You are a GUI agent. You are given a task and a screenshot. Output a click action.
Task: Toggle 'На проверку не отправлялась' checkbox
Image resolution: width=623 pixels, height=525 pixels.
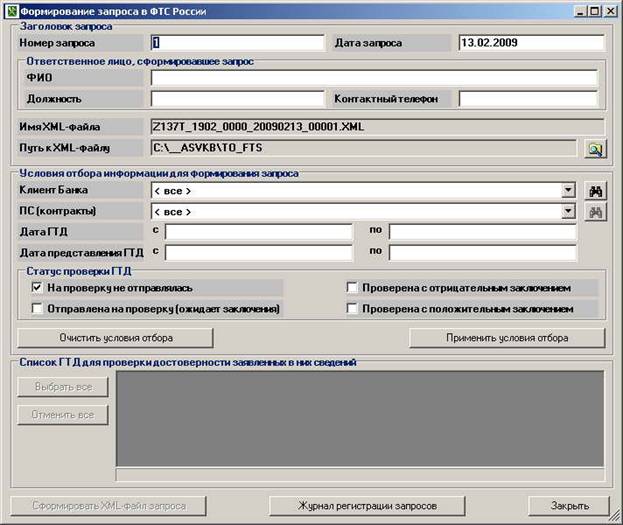pyautogui.click(x=37, y=288)
